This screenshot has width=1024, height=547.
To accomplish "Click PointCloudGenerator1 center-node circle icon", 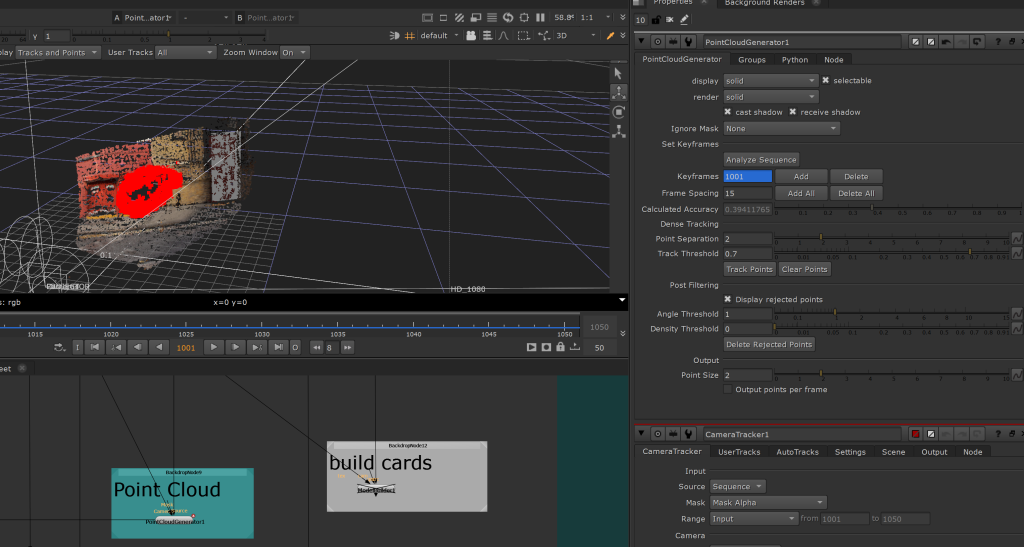I will coord(658,42).
